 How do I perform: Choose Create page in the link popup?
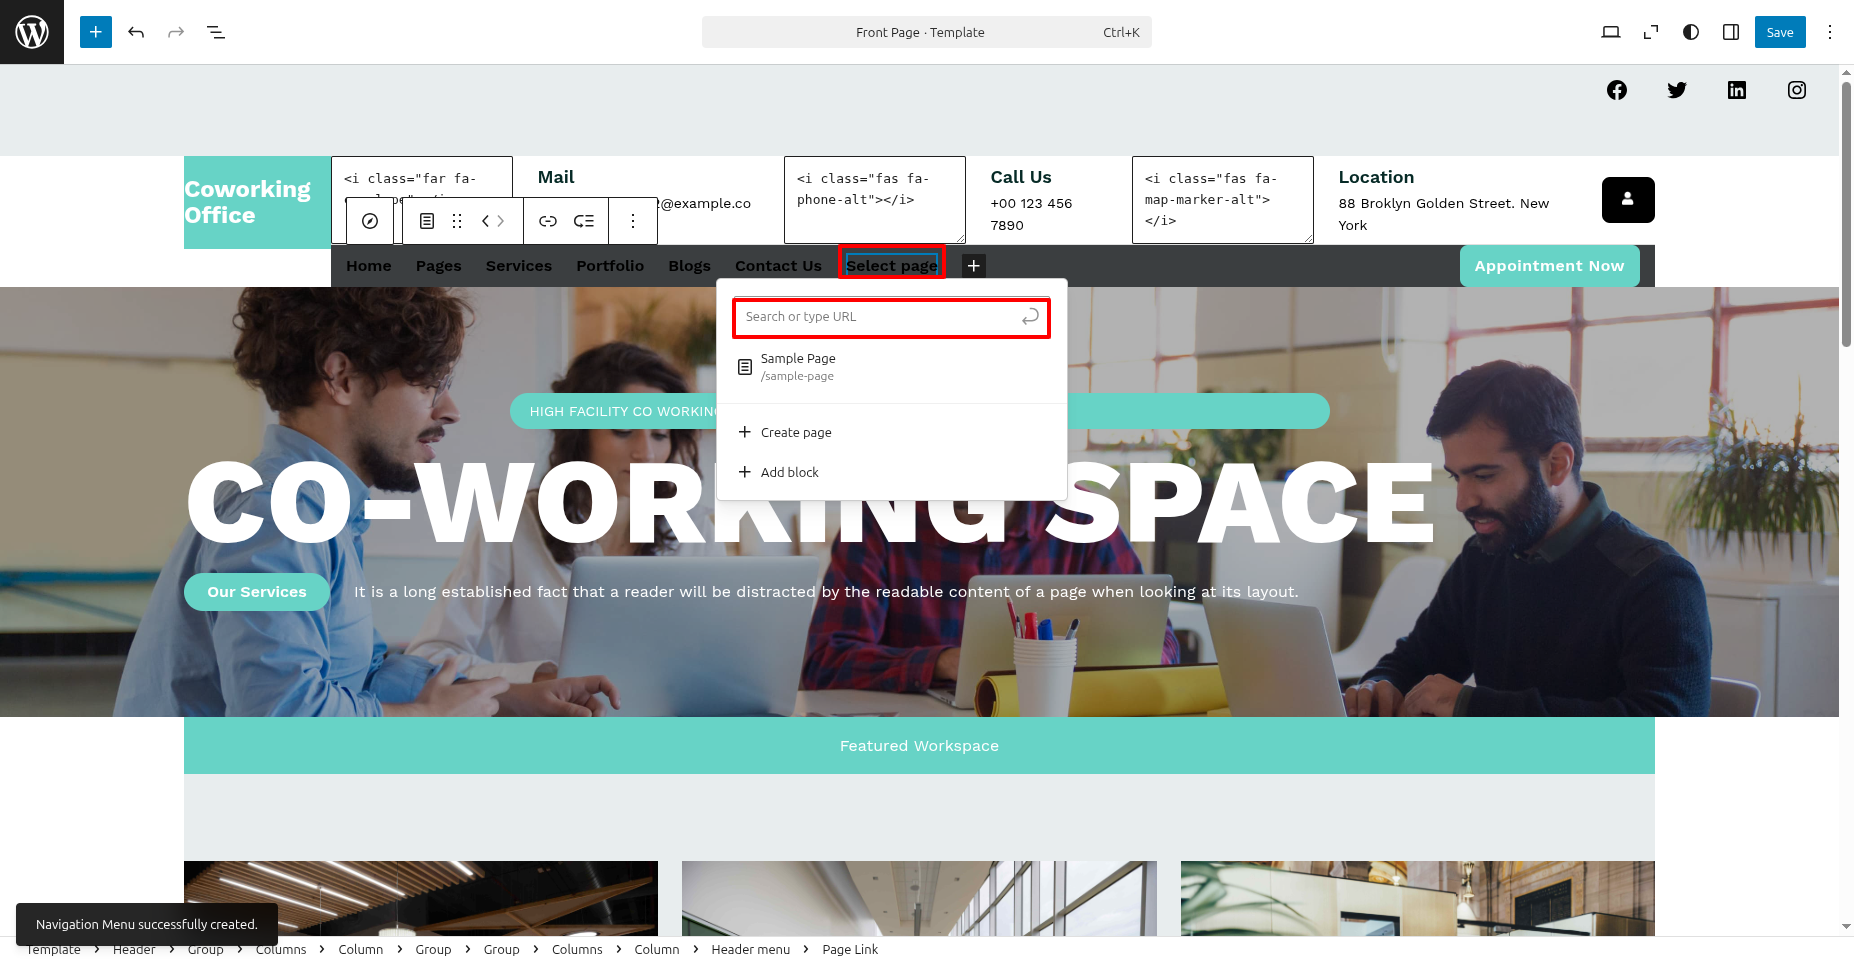(795, 432)
